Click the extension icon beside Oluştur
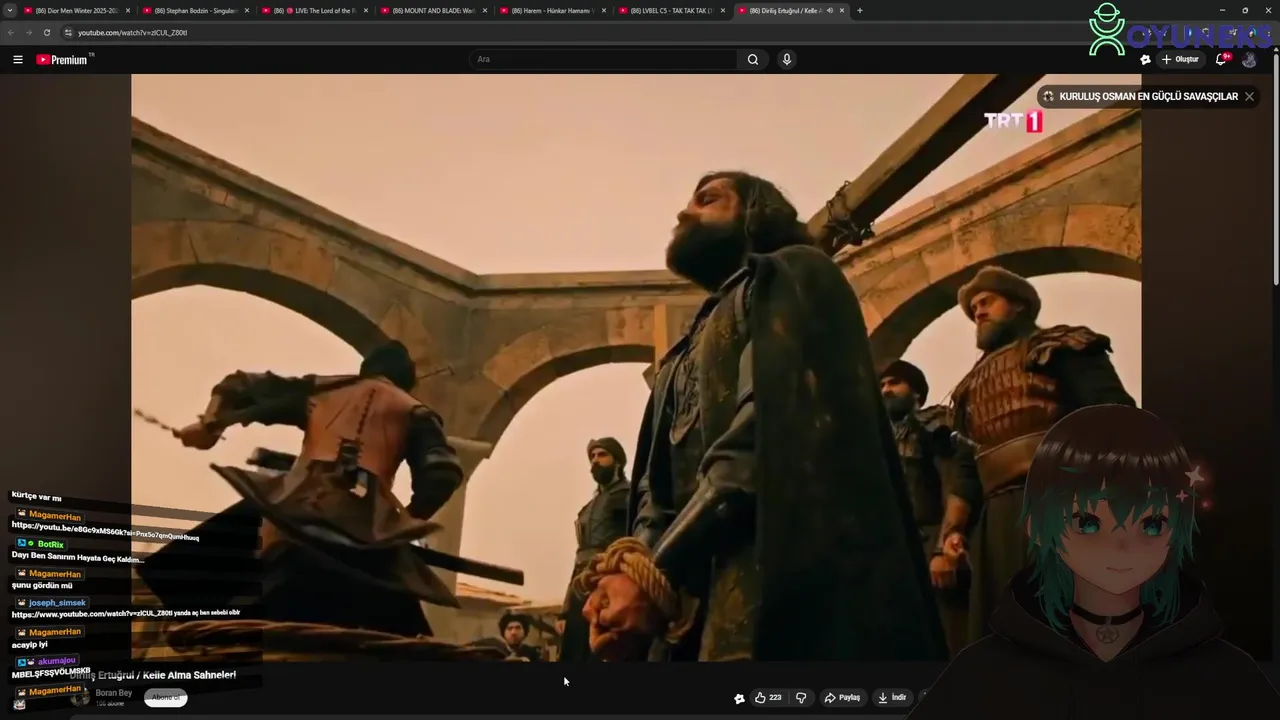The width and height of the screenshot is (1280, 720). (1145, 59)
